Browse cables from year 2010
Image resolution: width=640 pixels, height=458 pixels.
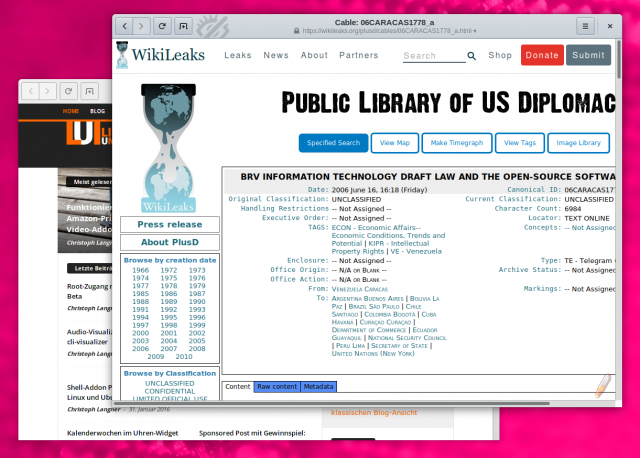(x=184, y=356)
